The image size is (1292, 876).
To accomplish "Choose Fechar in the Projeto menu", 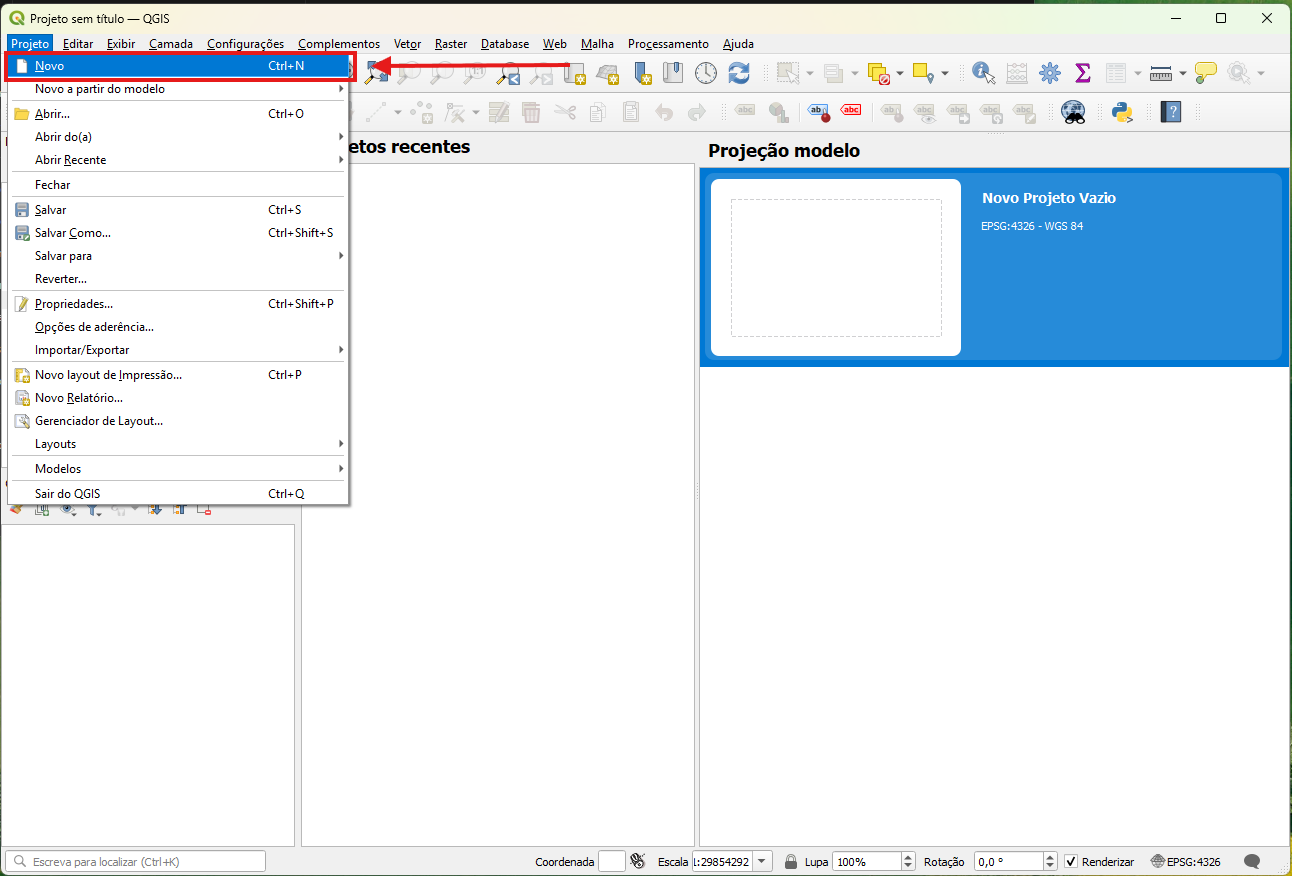I will pos(178,185).
